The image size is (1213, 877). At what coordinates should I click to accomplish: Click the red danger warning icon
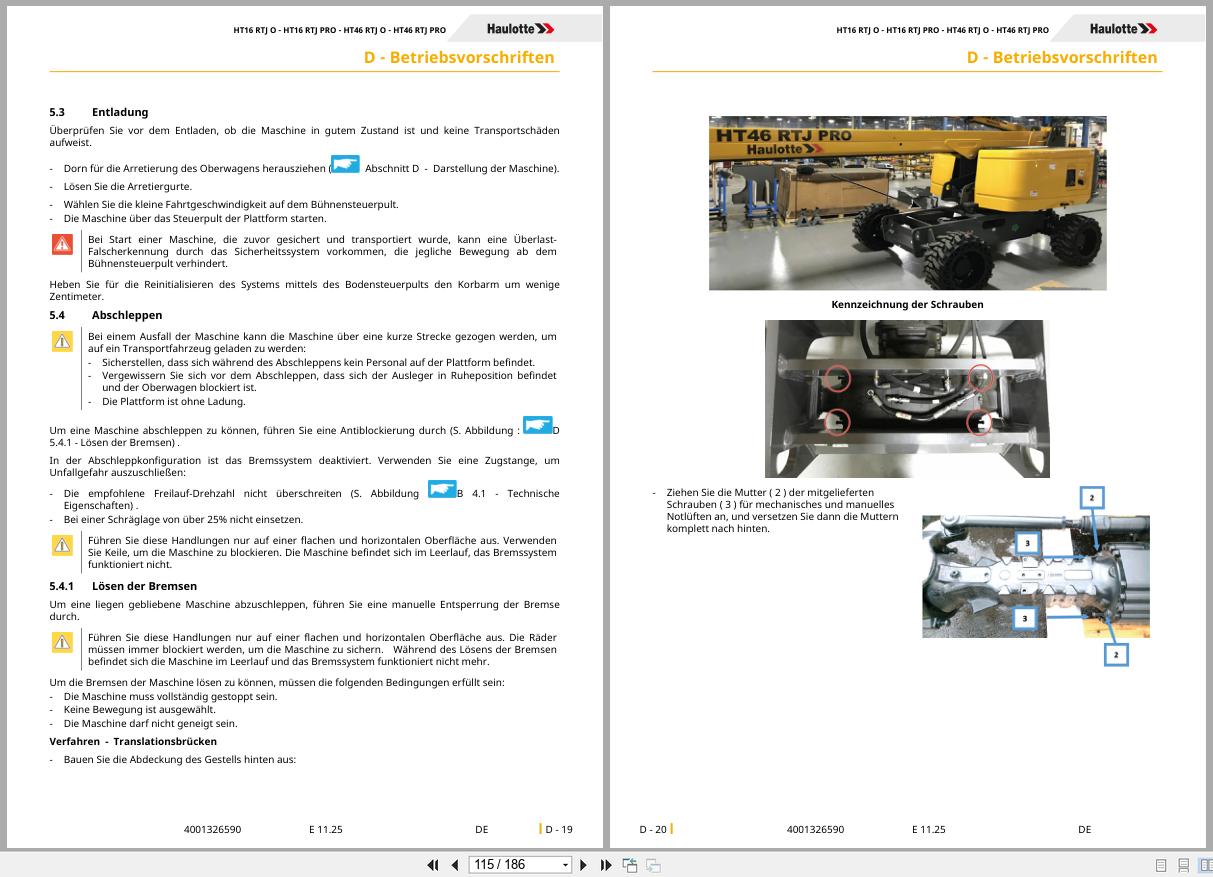pyautogui.click(x=63, y=244)
